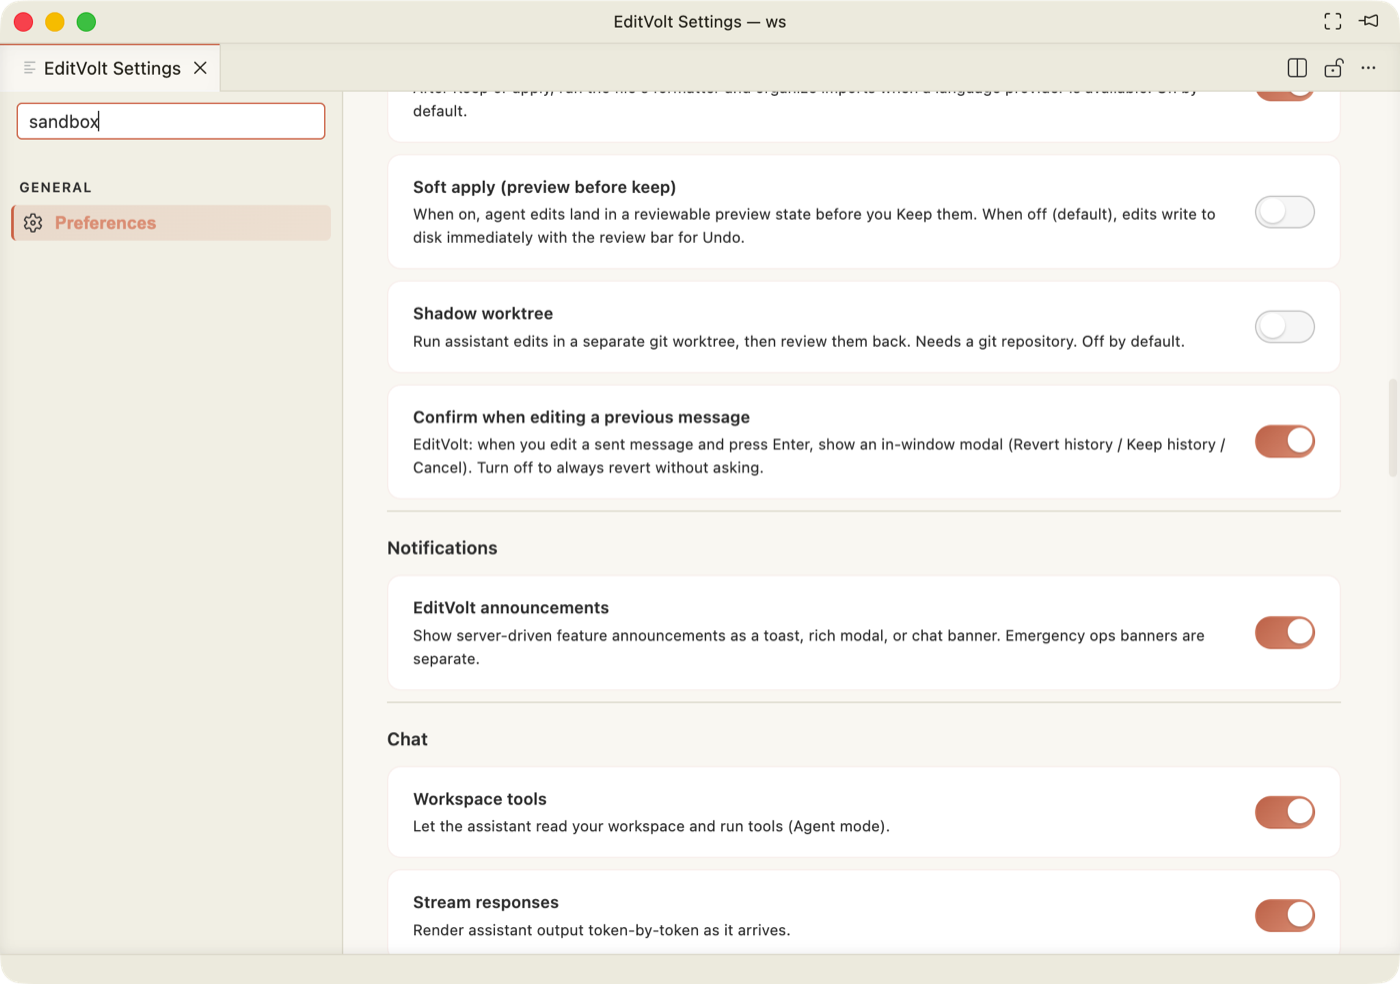
Task: Disable the Workspace tools toggle
Action: (x=1285, y=812)
